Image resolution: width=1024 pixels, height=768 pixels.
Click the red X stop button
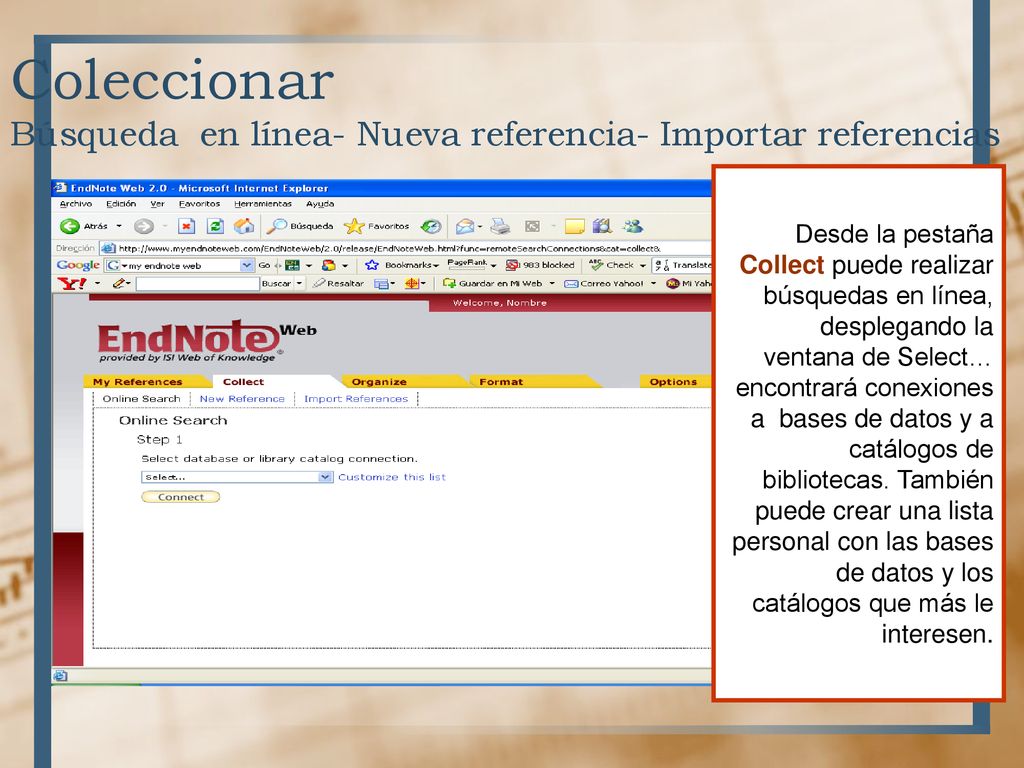pos(187,226)
